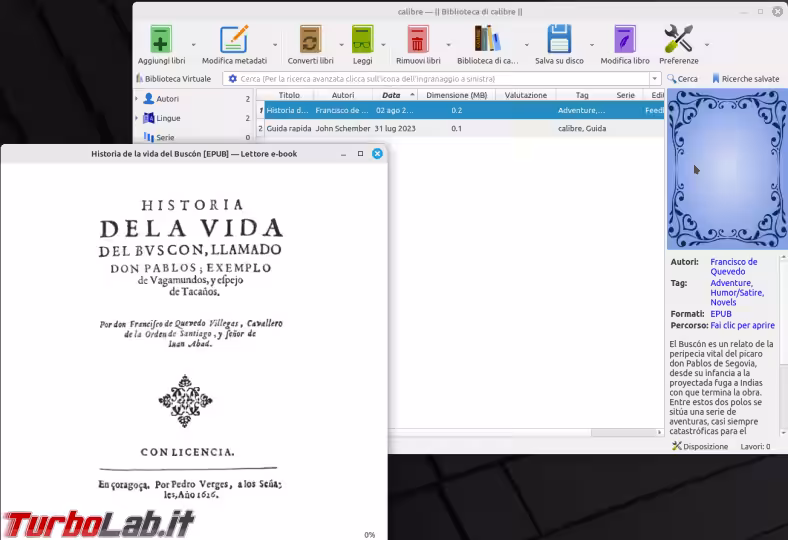Sort by the Data column header
Image resolution: width=788 pixels, height=540 pixels.
395,95
